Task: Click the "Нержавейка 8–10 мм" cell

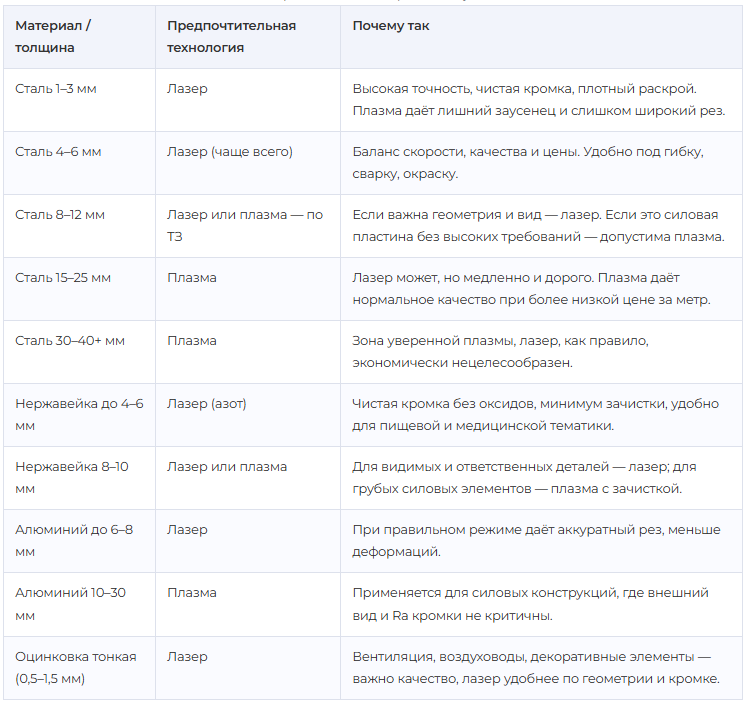Action: [x=72, y=478]
